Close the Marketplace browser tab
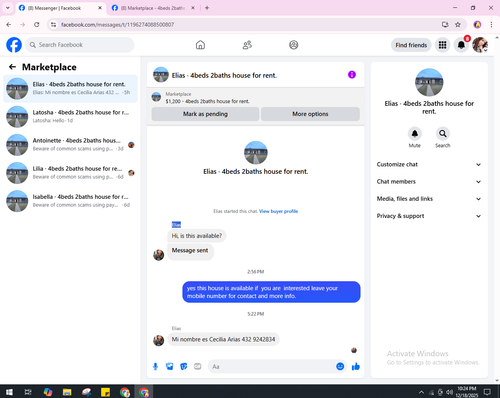Screen dimensions: 500x398 [193, 8]
